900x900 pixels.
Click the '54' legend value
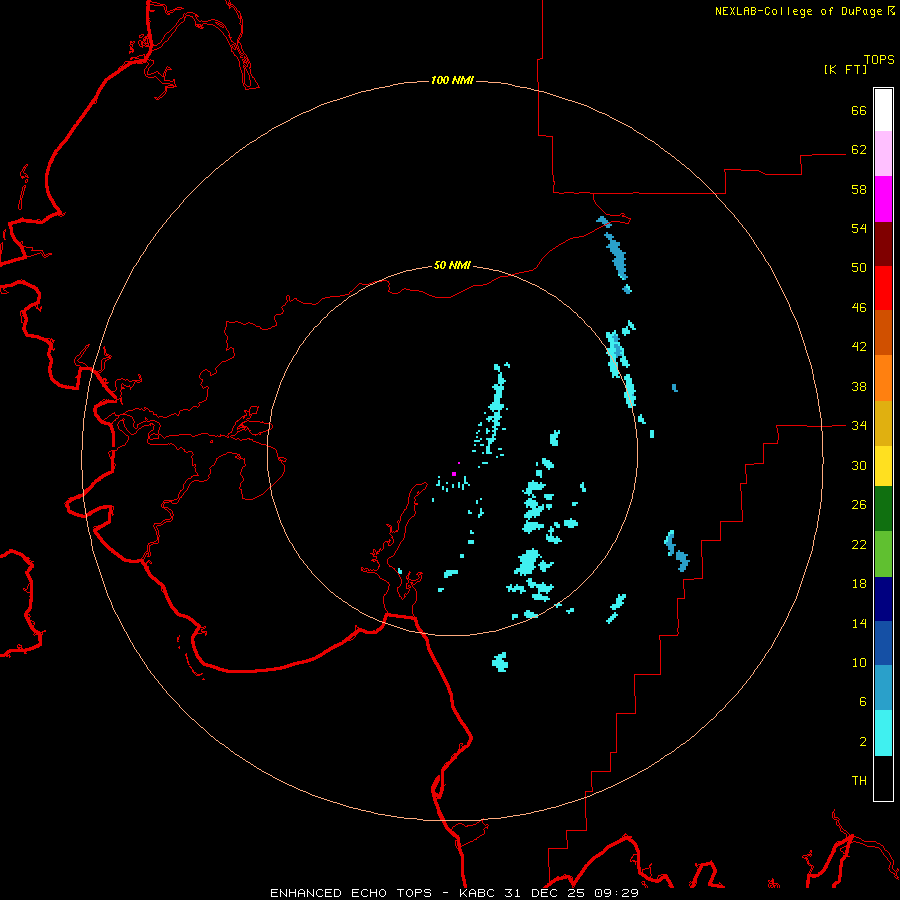[x=859, y=228]
